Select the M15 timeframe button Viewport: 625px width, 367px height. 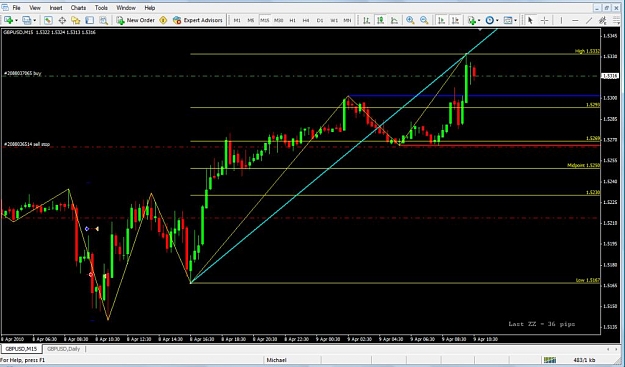[265, 20]
